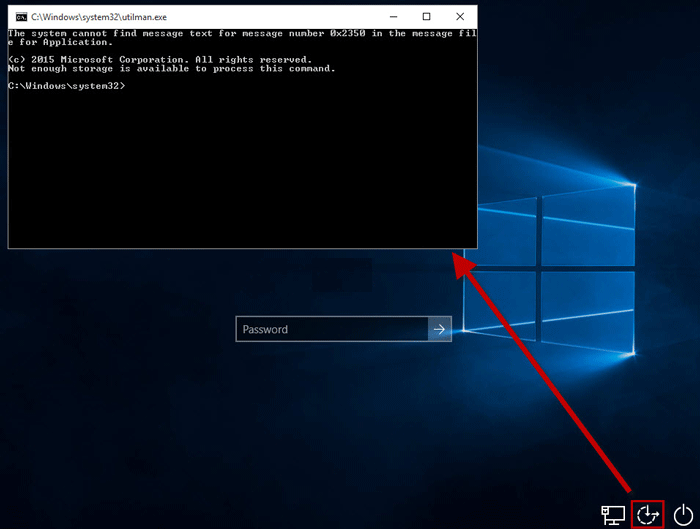Screen dimensions: 700x529
Task: Open the Ease of Access icon
Action: (x=648, y=515)
